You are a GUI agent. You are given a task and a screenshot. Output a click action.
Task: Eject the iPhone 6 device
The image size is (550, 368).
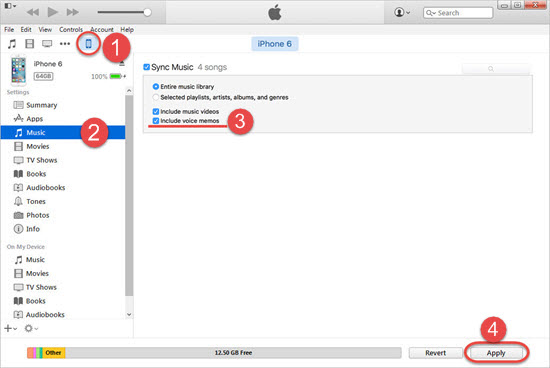coord(122,63)
